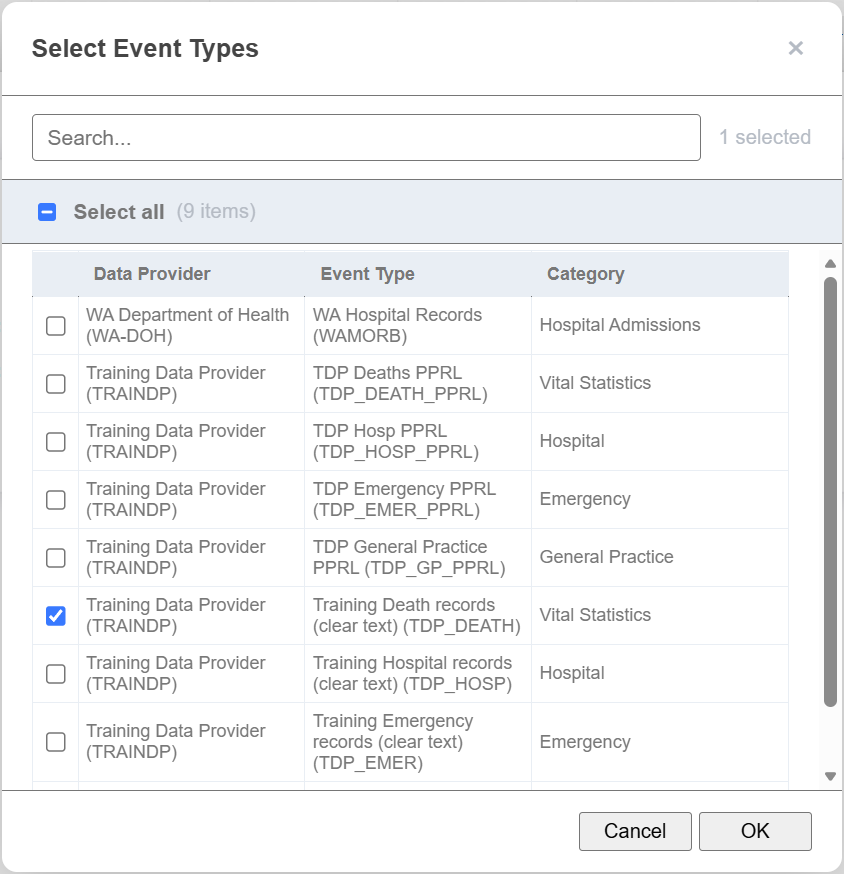Click the TDP Deaths PPRL (TDP_DEATH_PPRL) cell
The width and height of the screenshot is (844, 874).
(x=418, y=383)
